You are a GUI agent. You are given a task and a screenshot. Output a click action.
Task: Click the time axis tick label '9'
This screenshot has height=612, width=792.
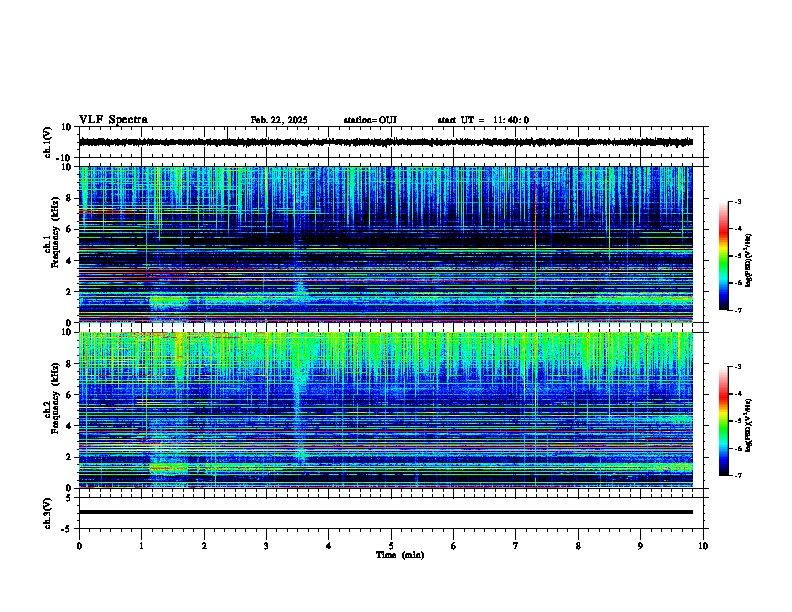(640, 546)
